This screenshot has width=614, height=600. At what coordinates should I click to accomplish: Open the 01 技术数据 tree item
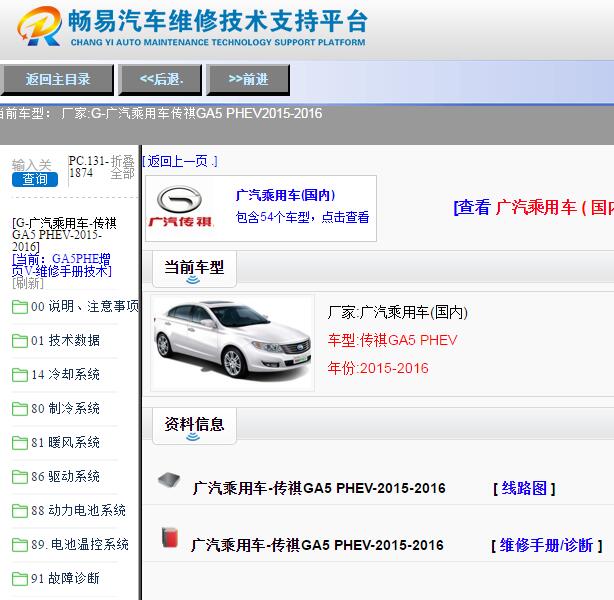65,340
